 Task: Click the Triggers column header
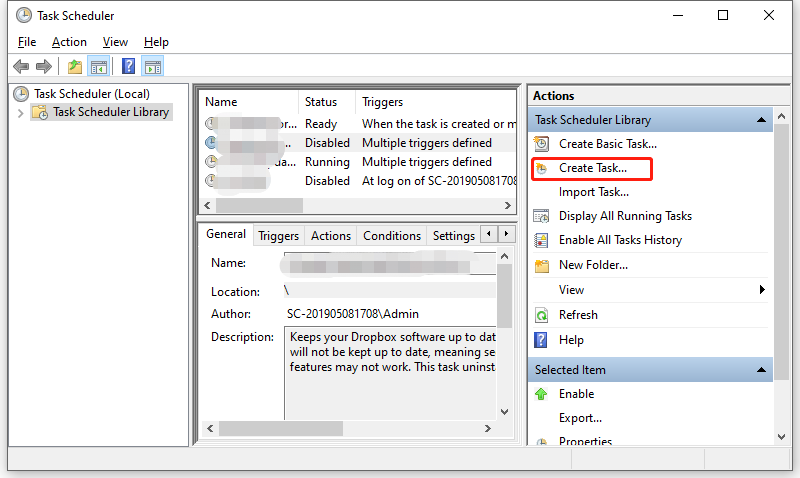[436, 102]
